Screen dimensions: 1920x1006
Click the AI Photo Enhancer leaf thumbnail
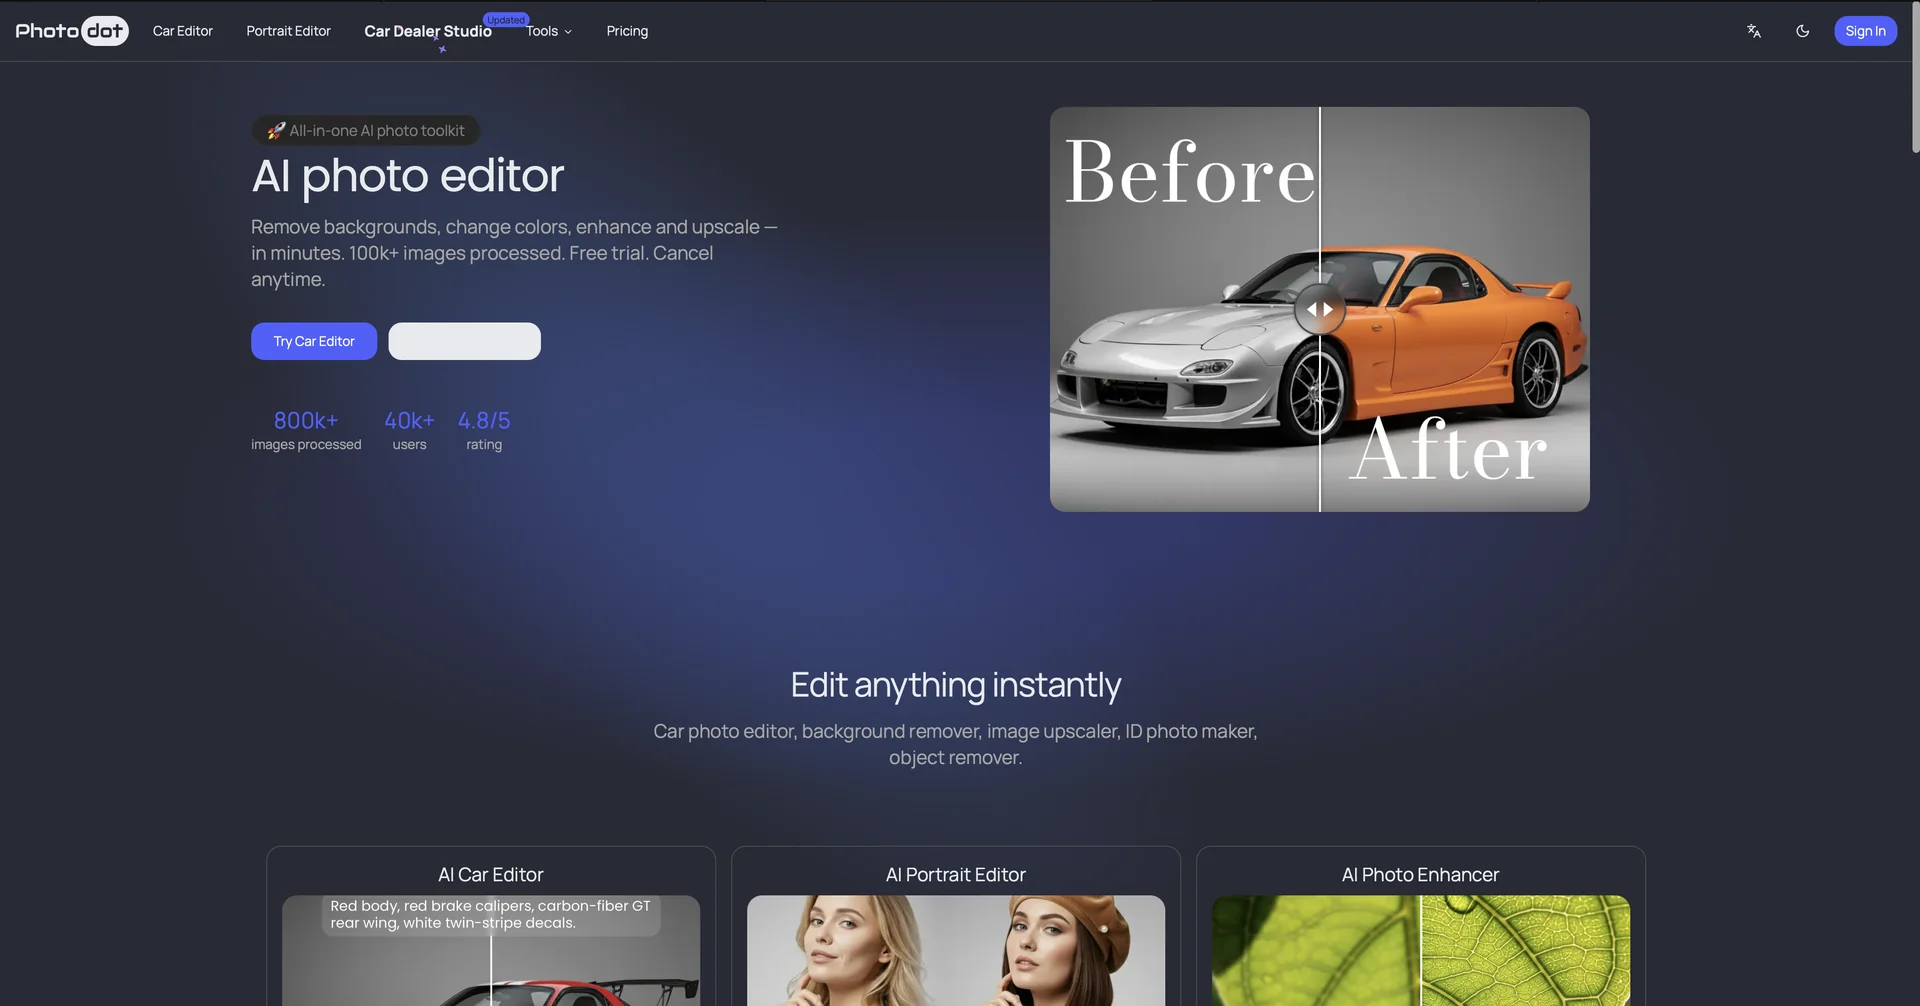point(1420,950)
